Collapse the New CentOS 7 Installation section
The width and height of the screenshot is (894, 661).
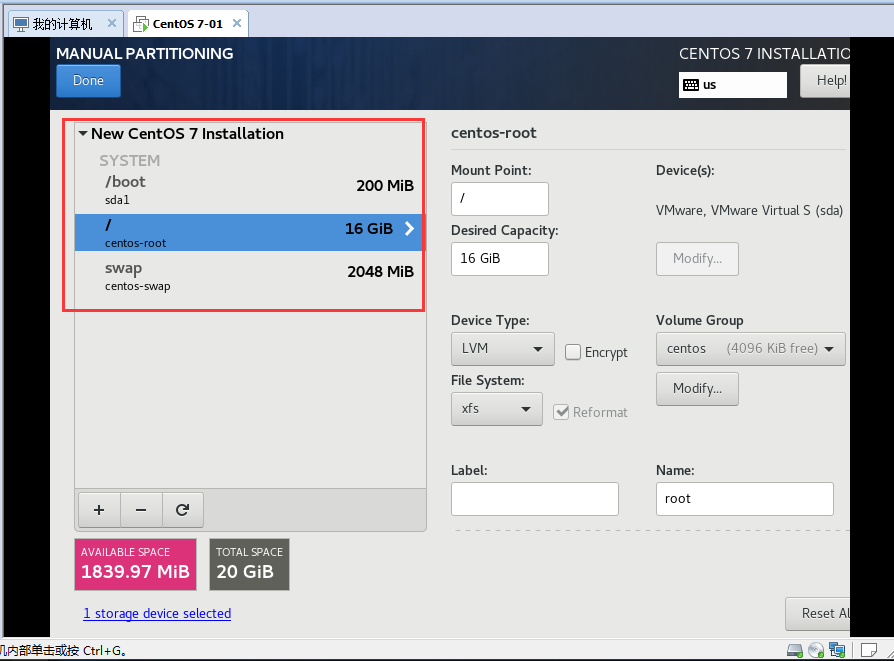(x=83, y=133)
